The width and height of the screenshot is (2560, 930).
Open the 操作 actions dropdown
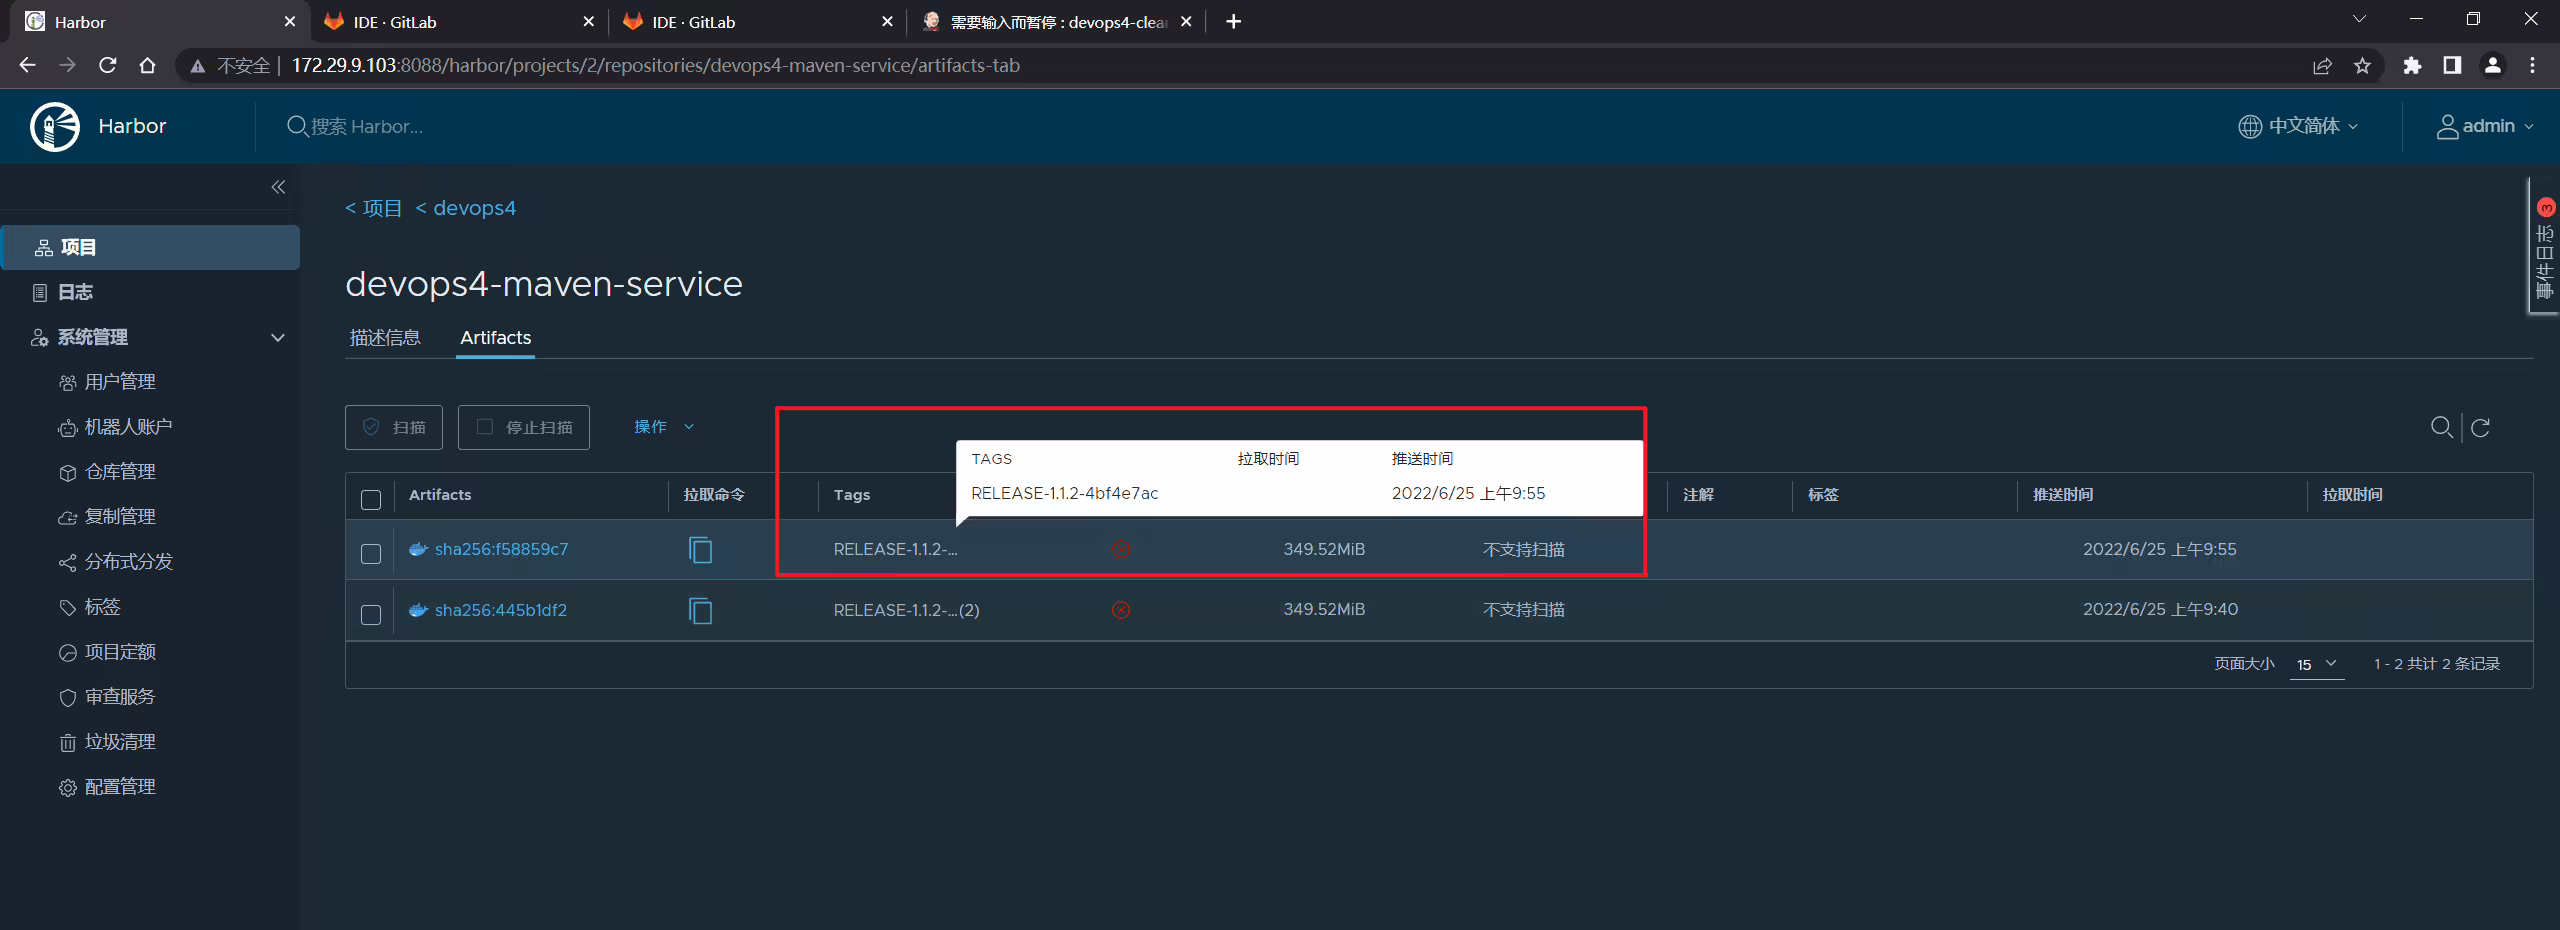pyautogui.click(x=664, y=427)
